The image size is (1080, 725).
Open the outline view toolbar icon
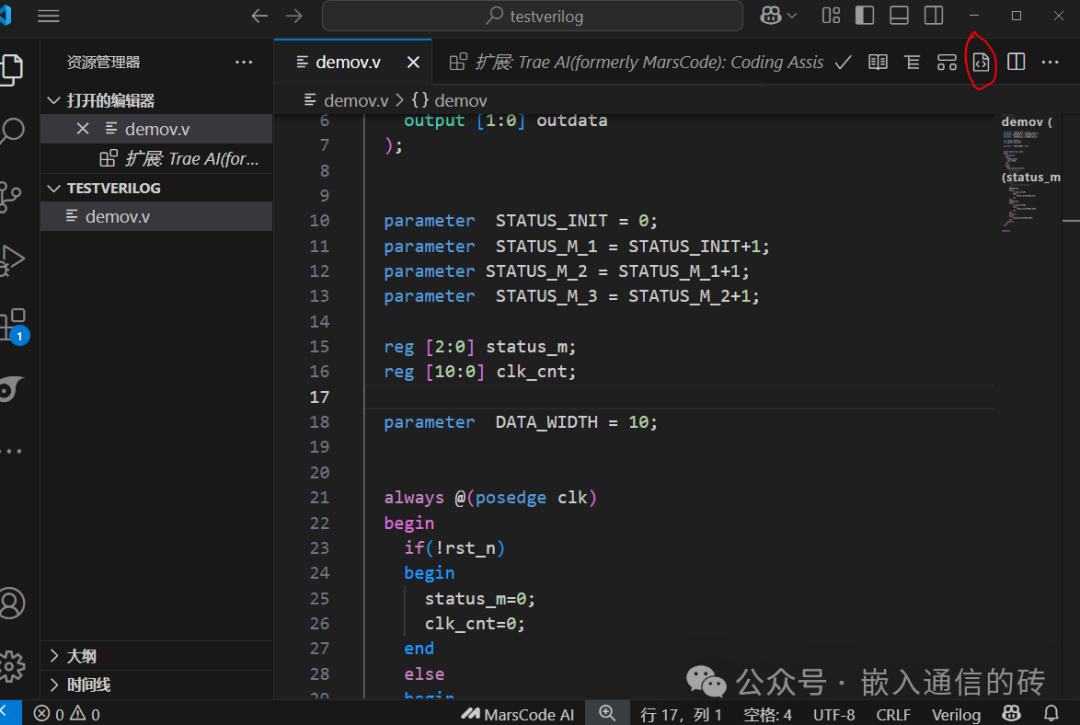pyautogui.click(x=912, y=61)
